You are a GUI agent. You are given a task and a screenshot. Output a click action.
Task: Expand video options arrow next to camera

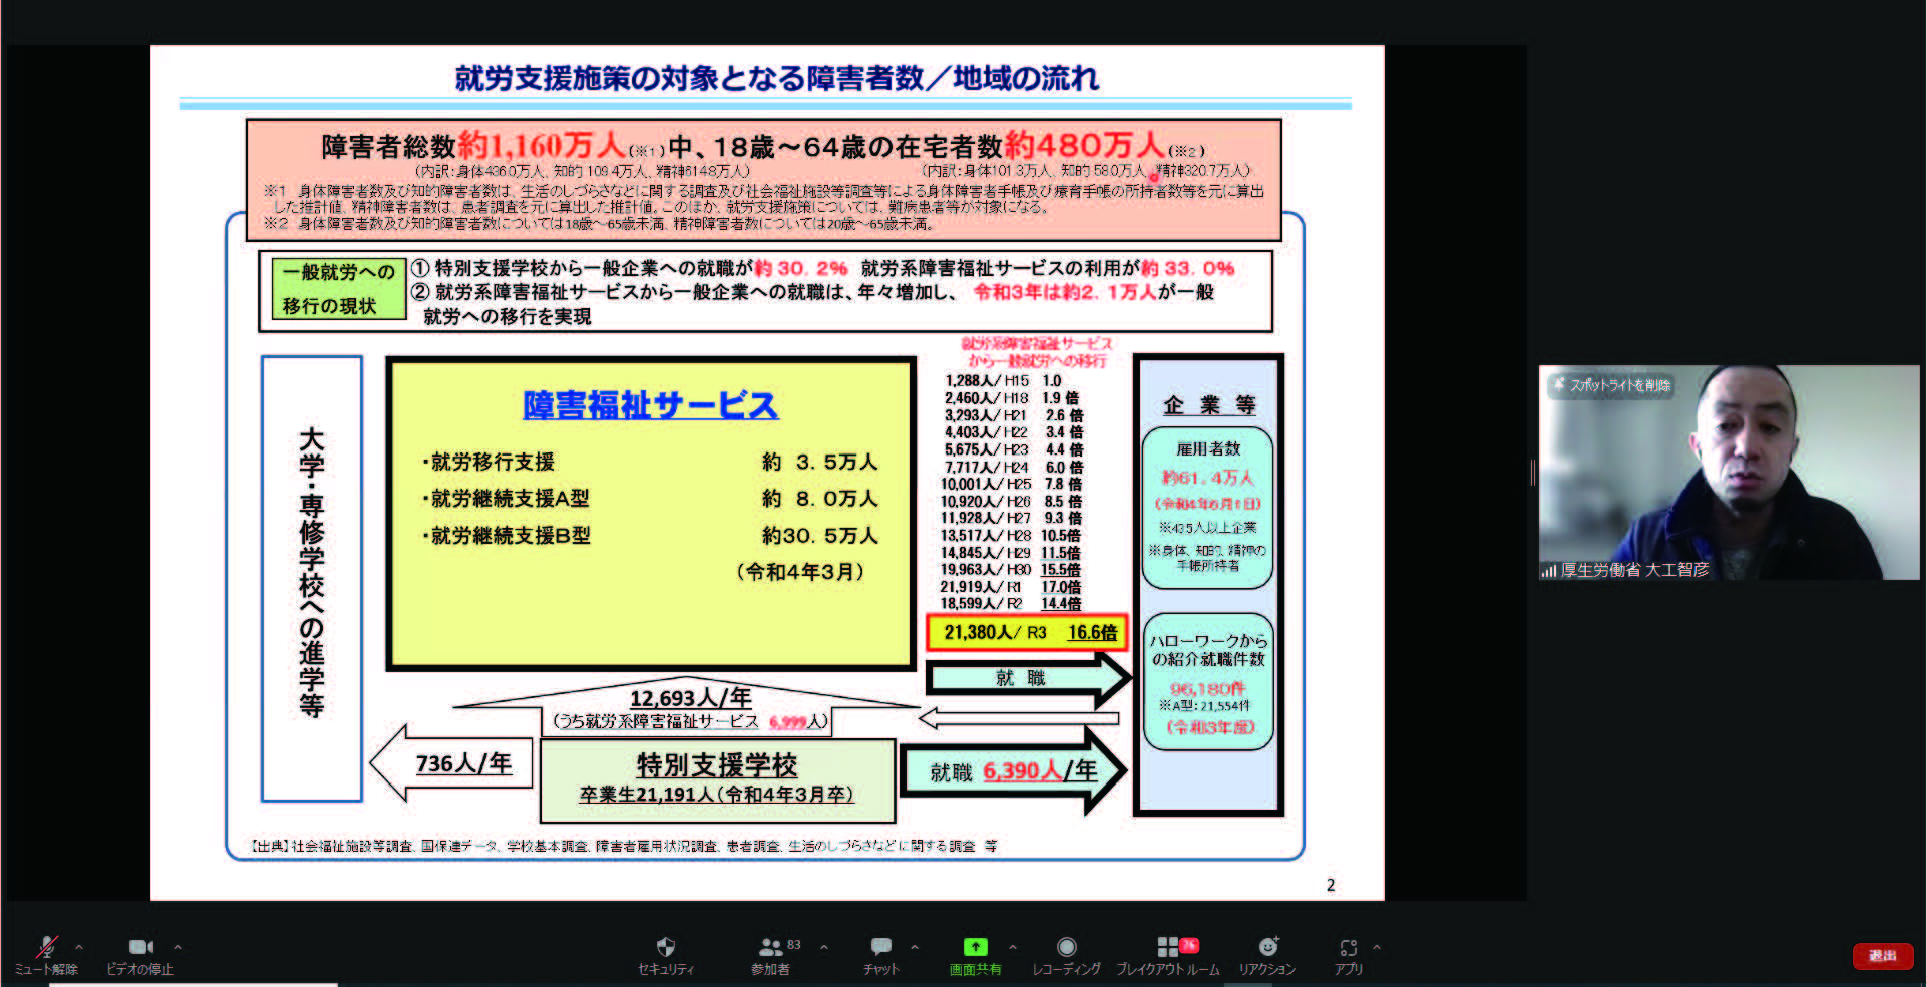pyautogui.click(x=178, y=946)
